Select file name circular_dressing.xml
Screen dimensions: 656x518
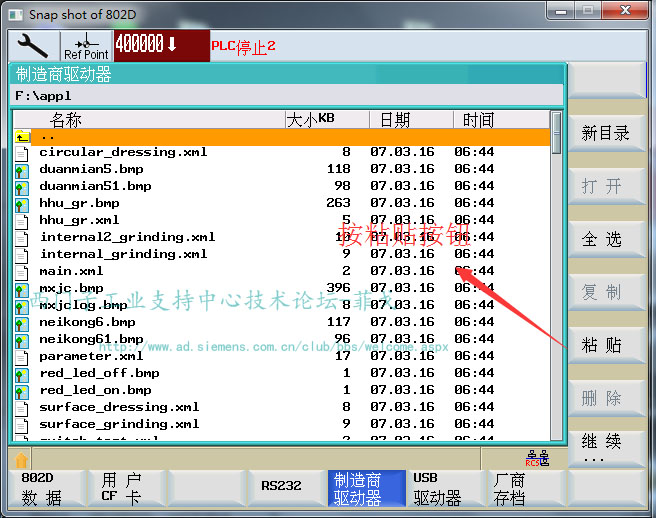coord(123,152)
